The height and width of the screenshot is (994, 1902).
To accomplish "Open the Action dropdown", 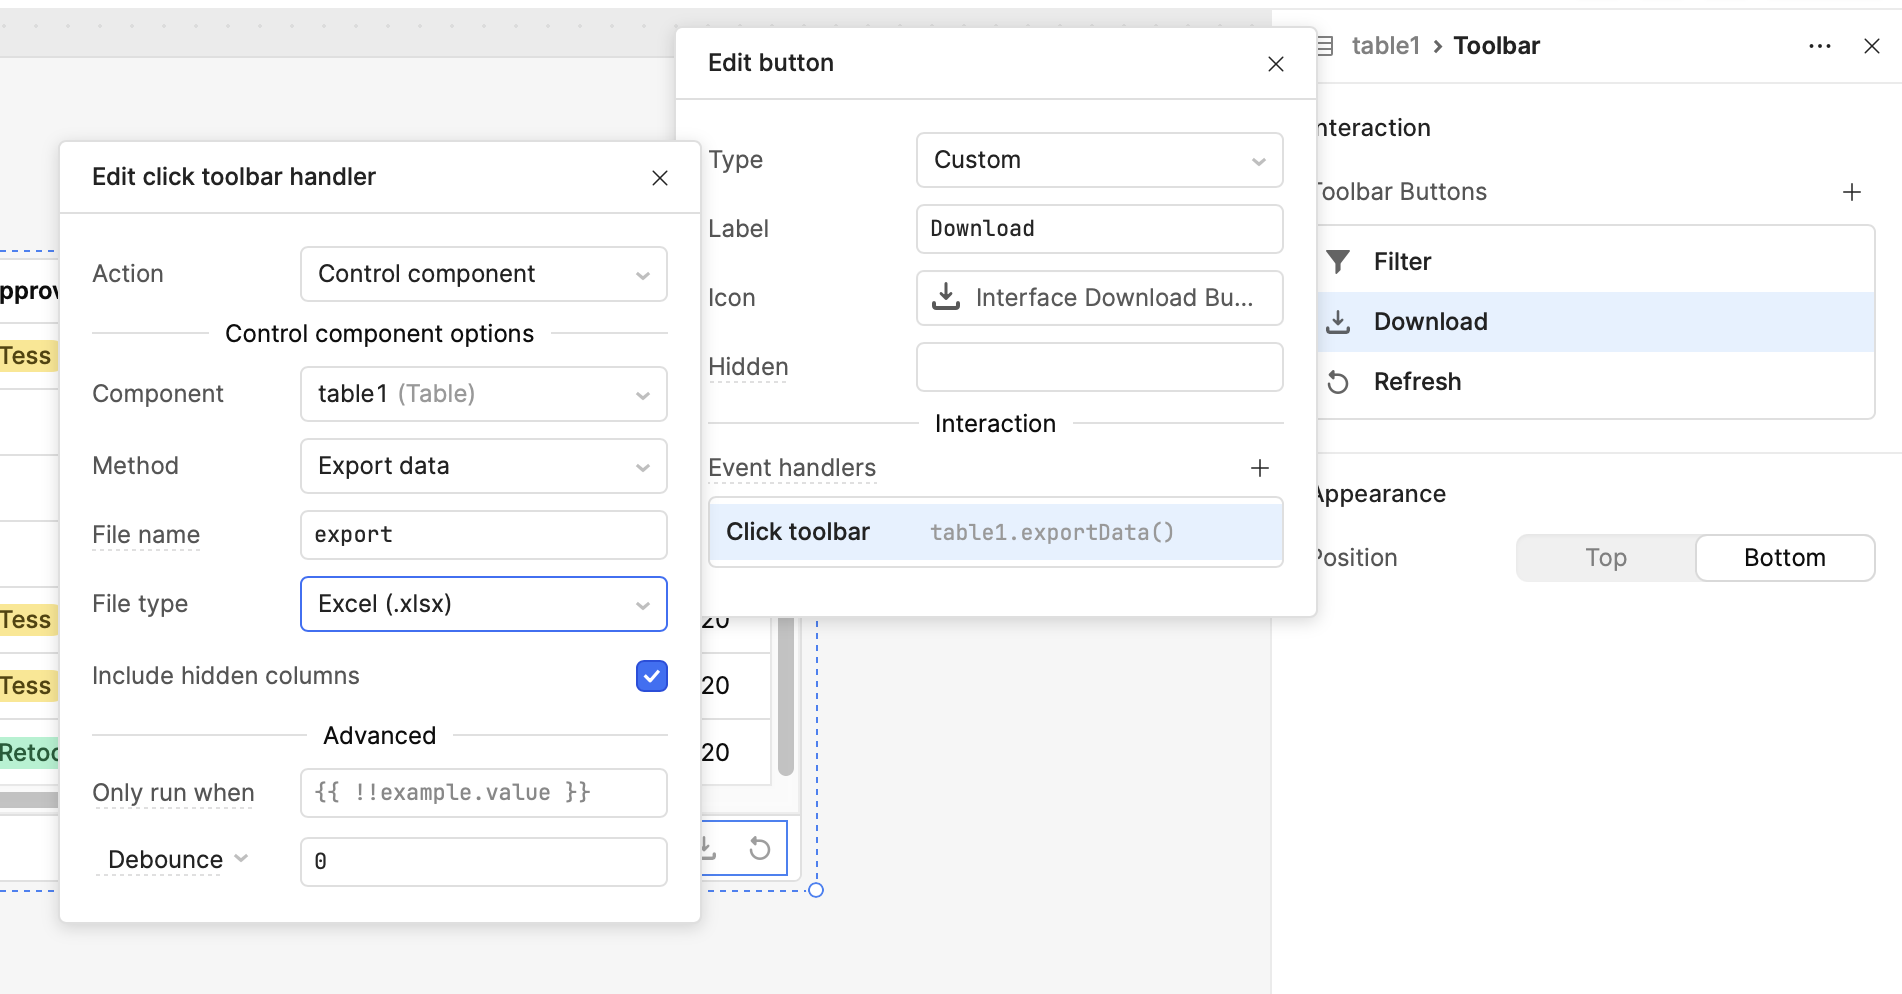I will [484, 274].
